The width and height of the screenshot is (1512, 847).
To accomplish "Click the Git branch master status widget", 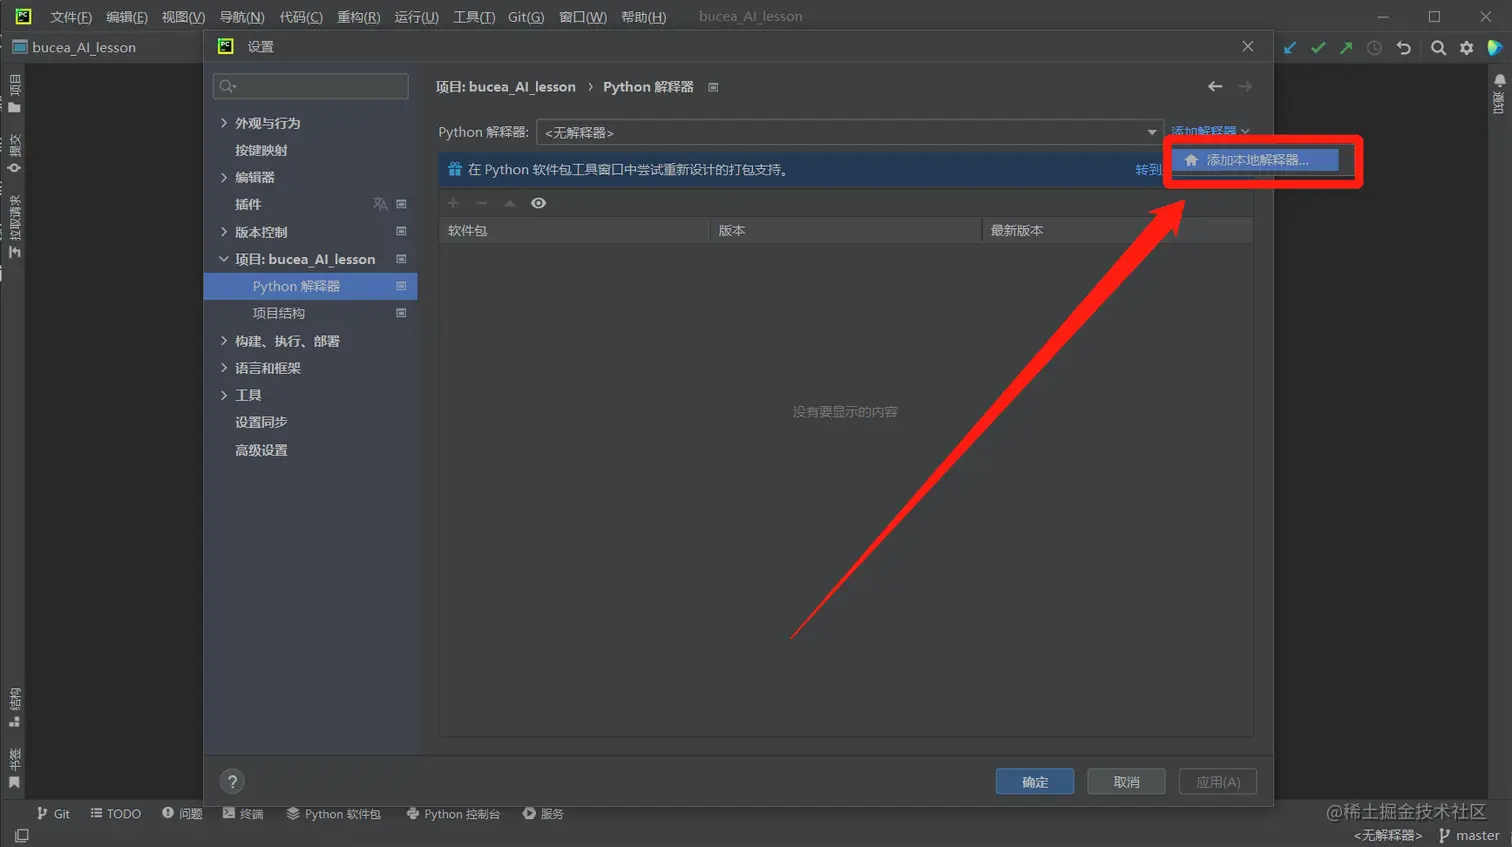I will [1469, 836].
